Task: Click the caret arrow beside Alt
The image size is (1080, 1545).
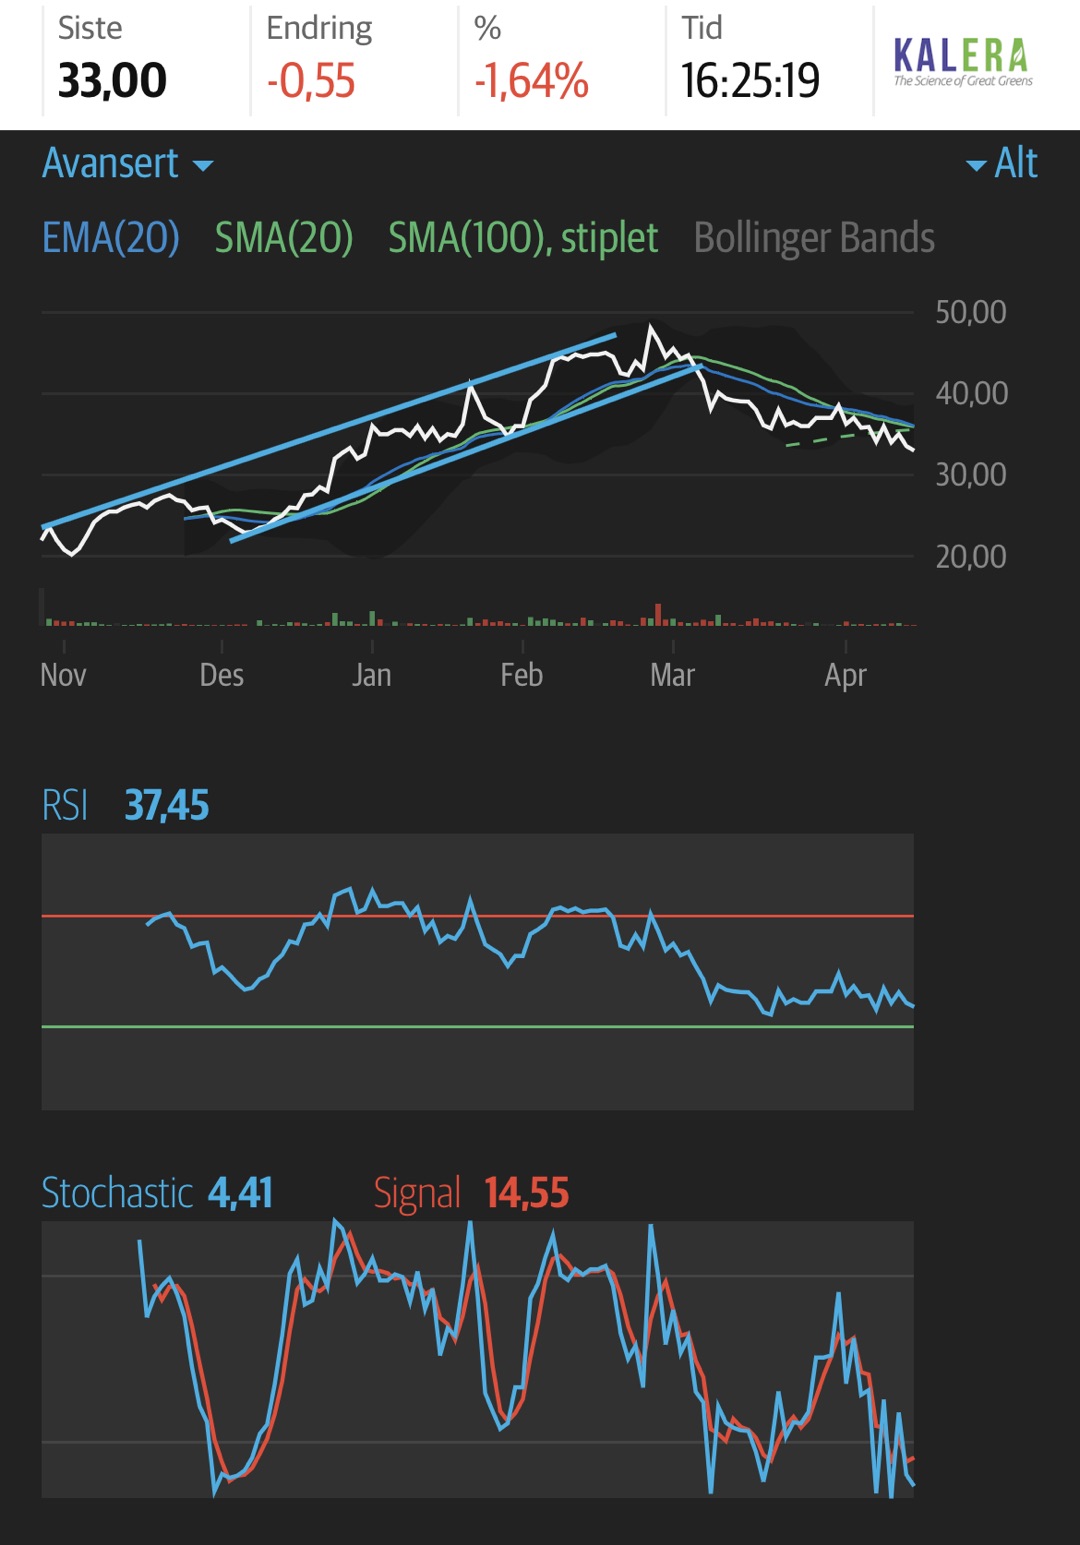Action: (976, 166)
